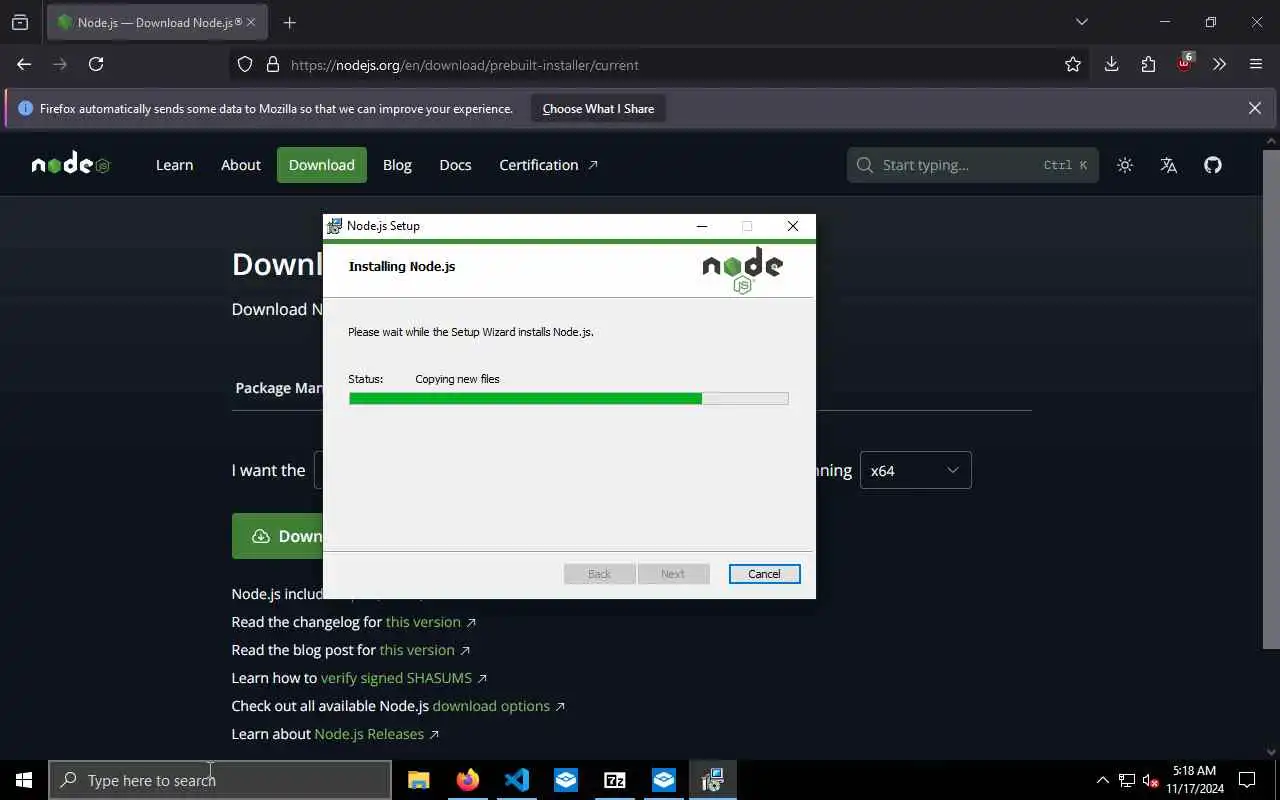Viewport: 1280px width, 800px height.
Task: Click the uBlock Origin extension icon
Action: (1184, 63)
